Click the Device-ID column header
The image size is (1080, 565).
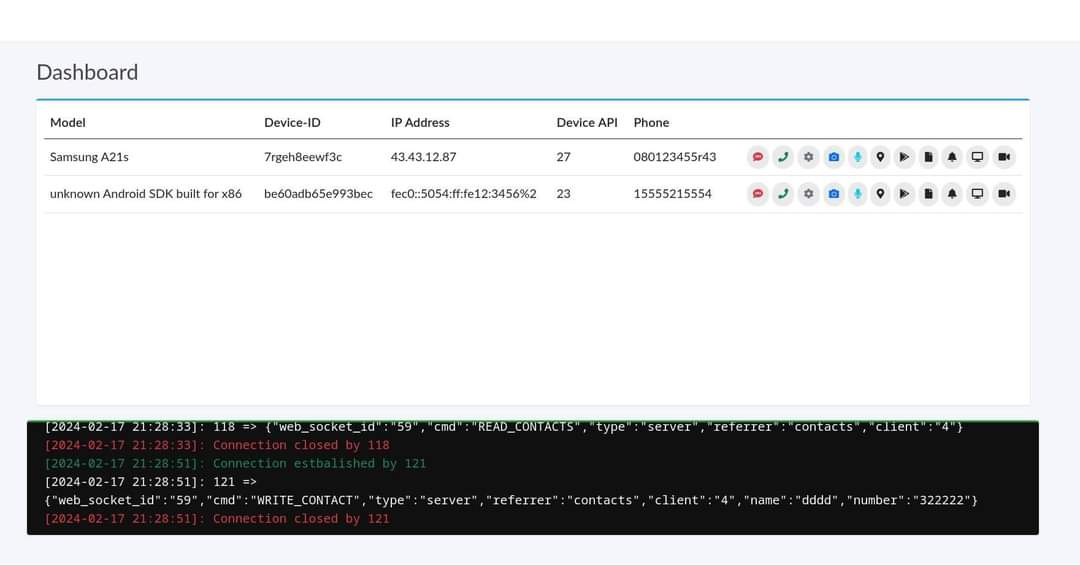tap(292, 123)
